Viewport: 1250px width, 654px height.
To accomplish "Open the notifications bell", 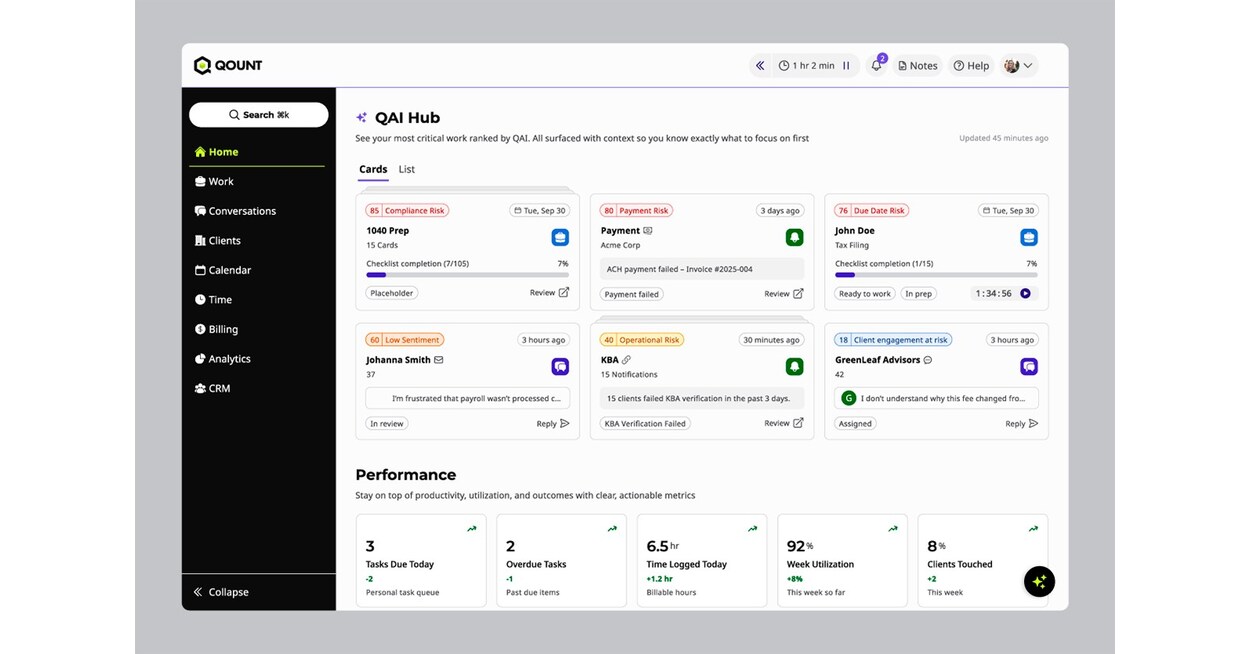I will (x=876, y=65).
